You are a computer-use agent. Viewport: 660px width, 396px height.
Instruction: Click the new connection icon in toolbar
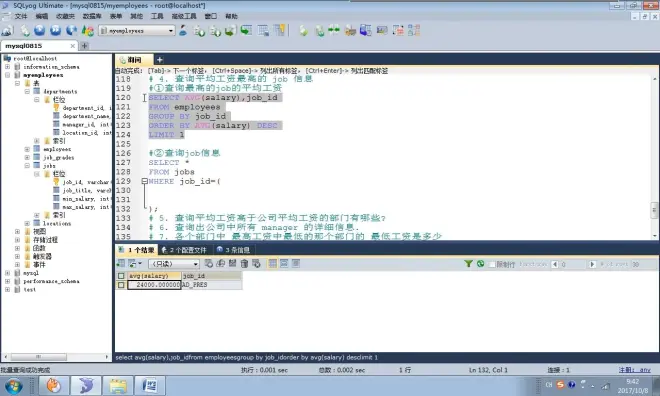7,31
